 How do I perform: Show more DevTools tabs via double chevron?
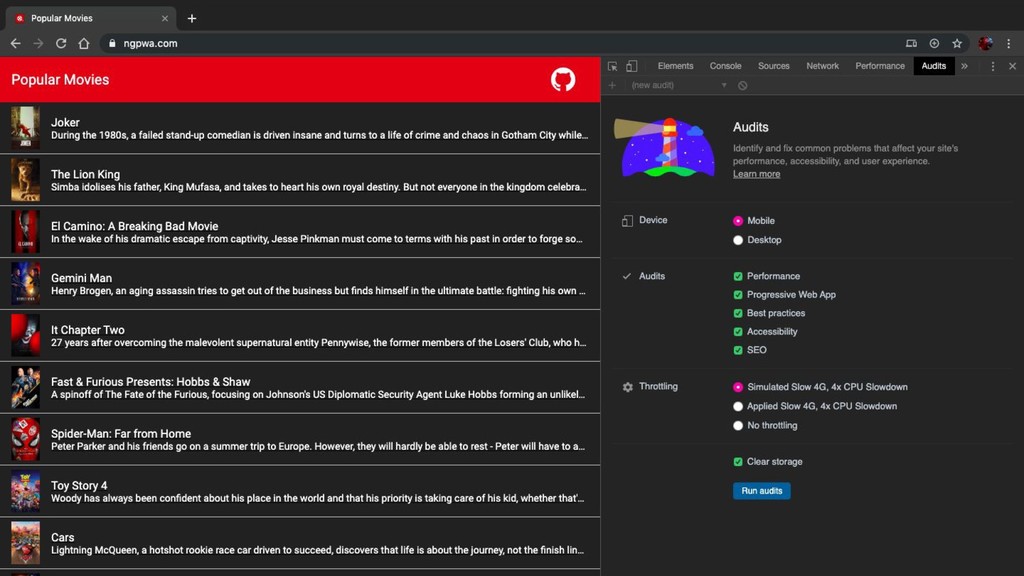click(x=964, y=66)
